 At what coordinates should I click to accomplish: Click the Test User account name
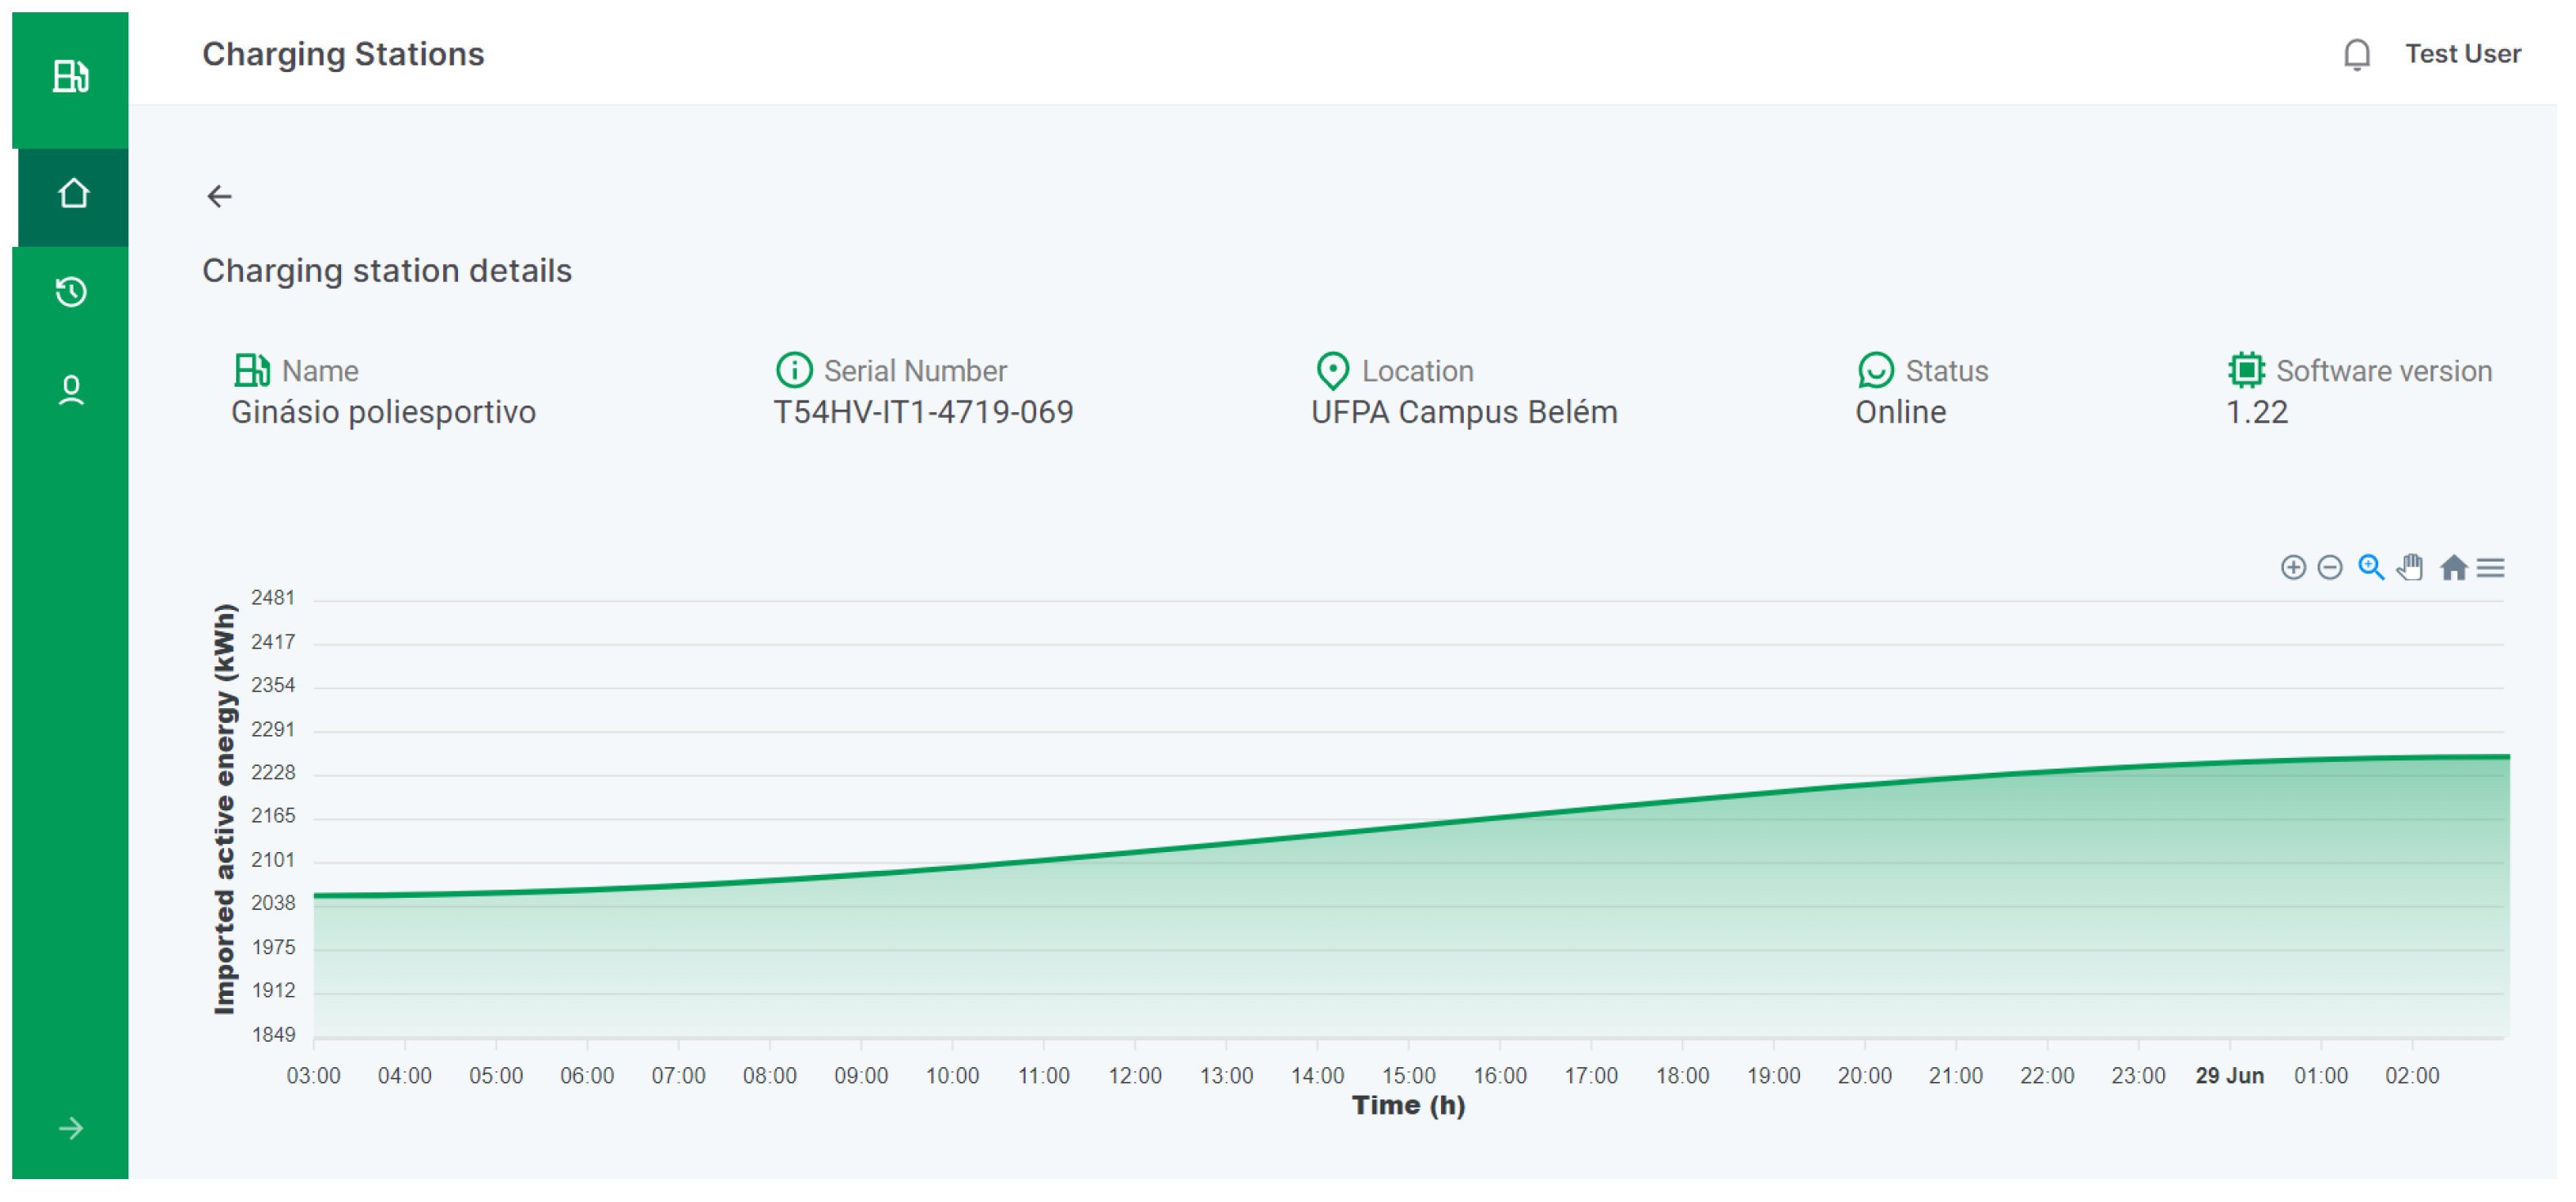click(x=2462, y=54)
